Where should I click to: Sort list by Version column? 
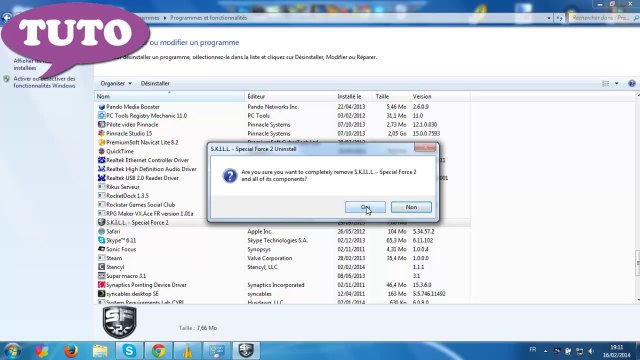click(440, 96)
